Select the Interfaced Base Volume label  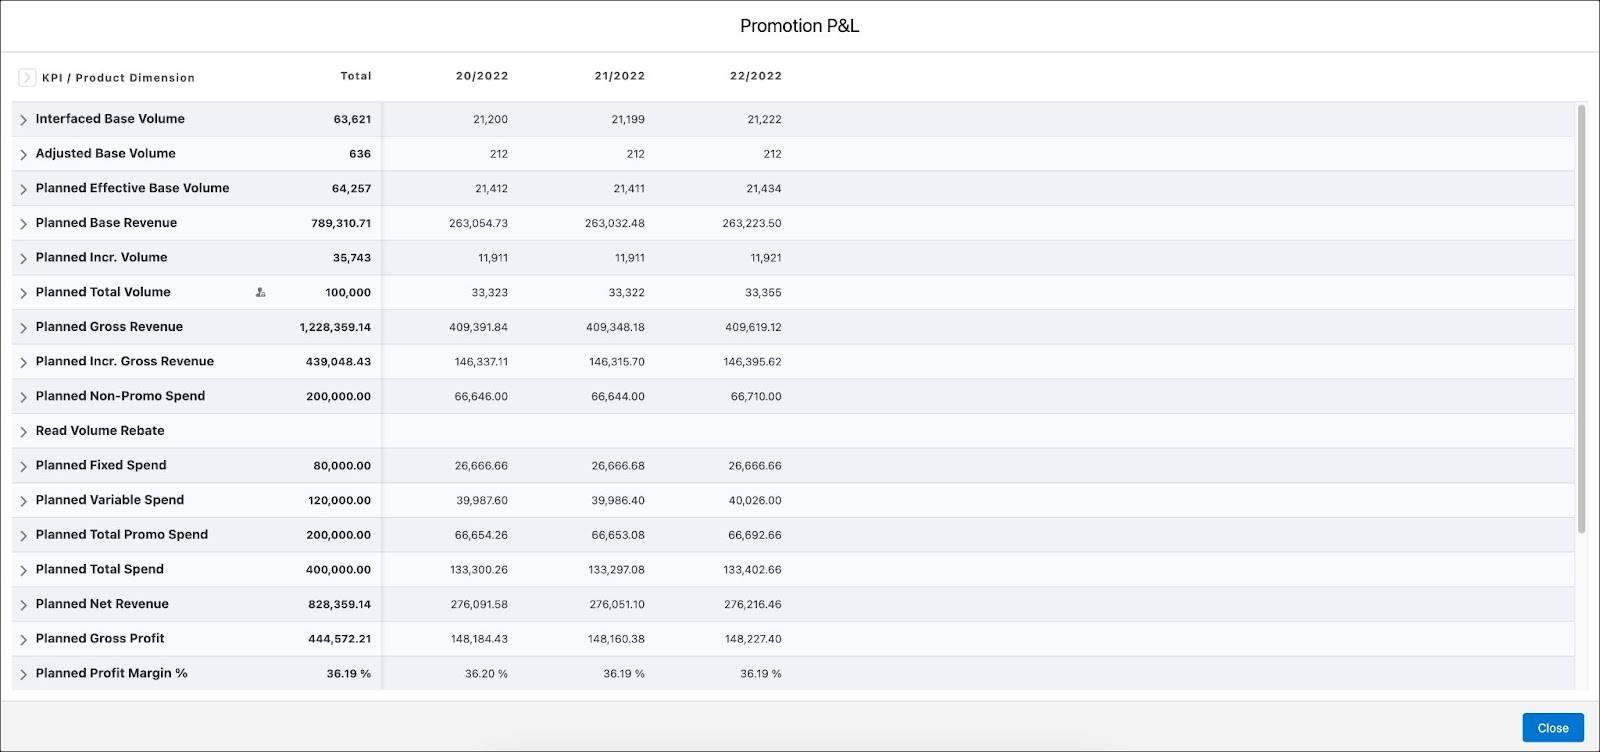click(110, 119)
